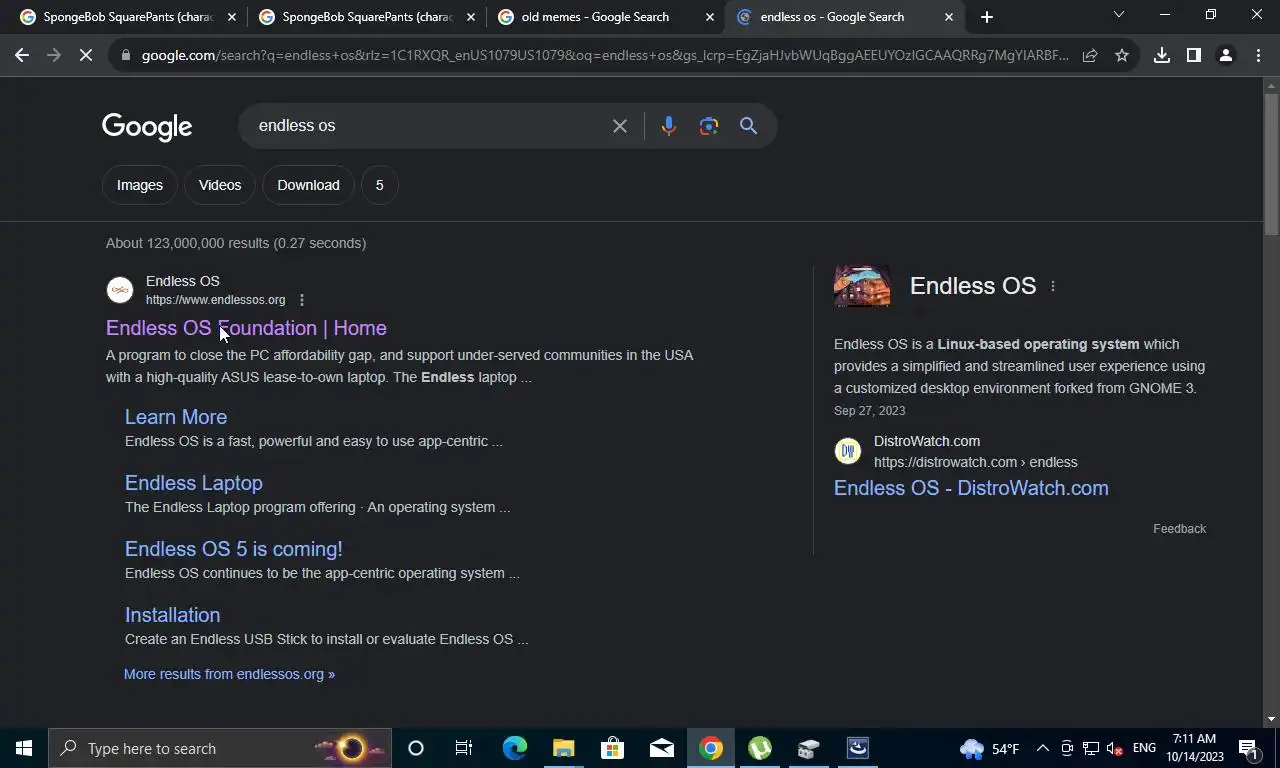
Task: Open Task View on the taskbar
Action: pyautogui.click(x=464, y=748)
